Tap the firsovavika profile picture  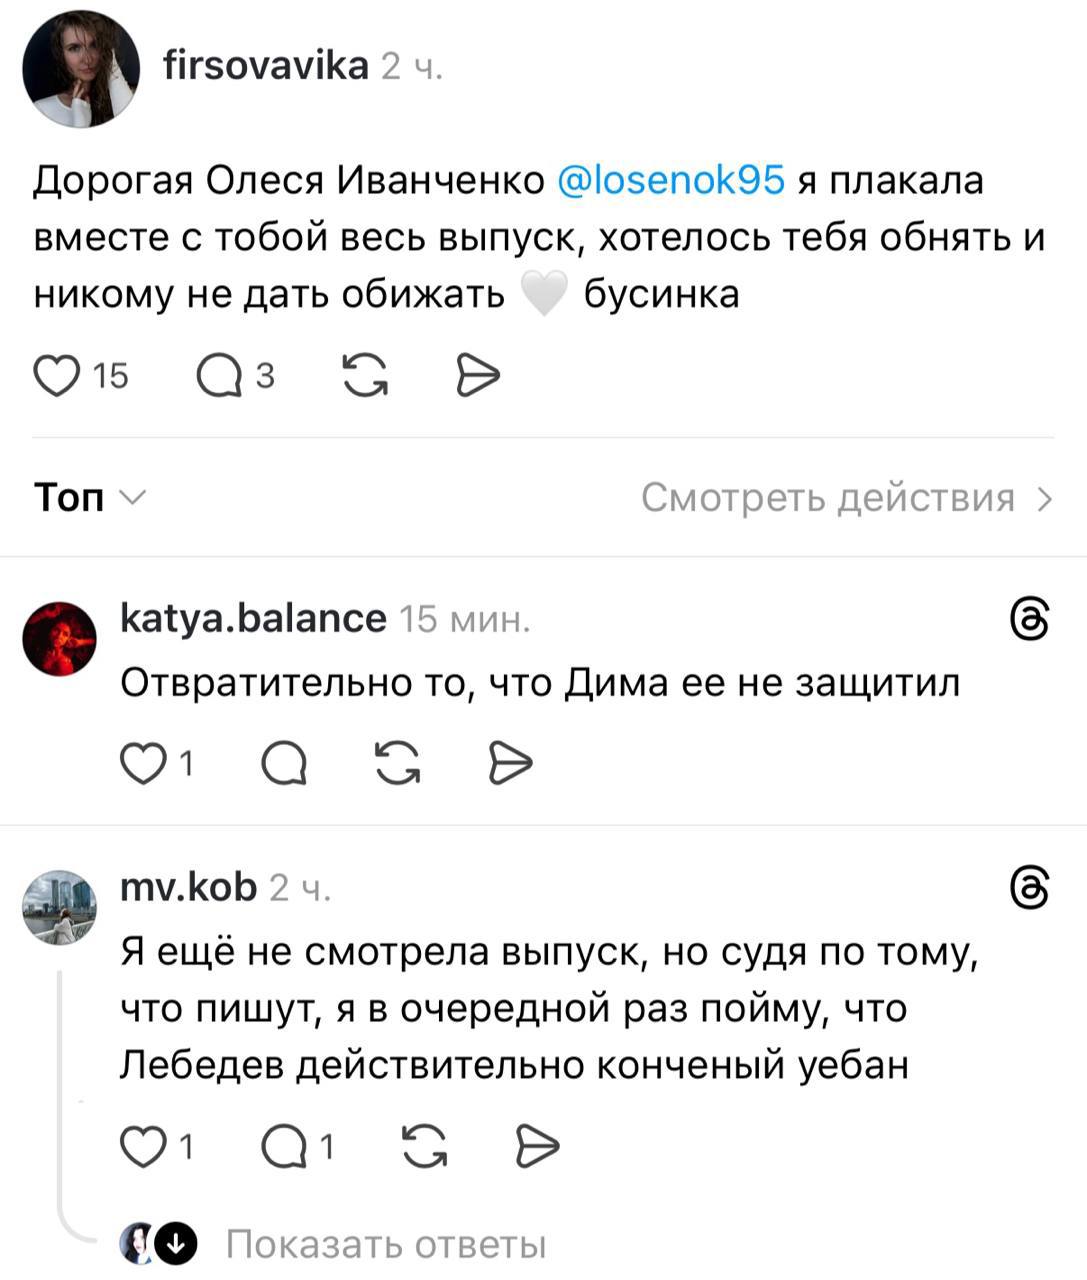(x=81, y=70)
